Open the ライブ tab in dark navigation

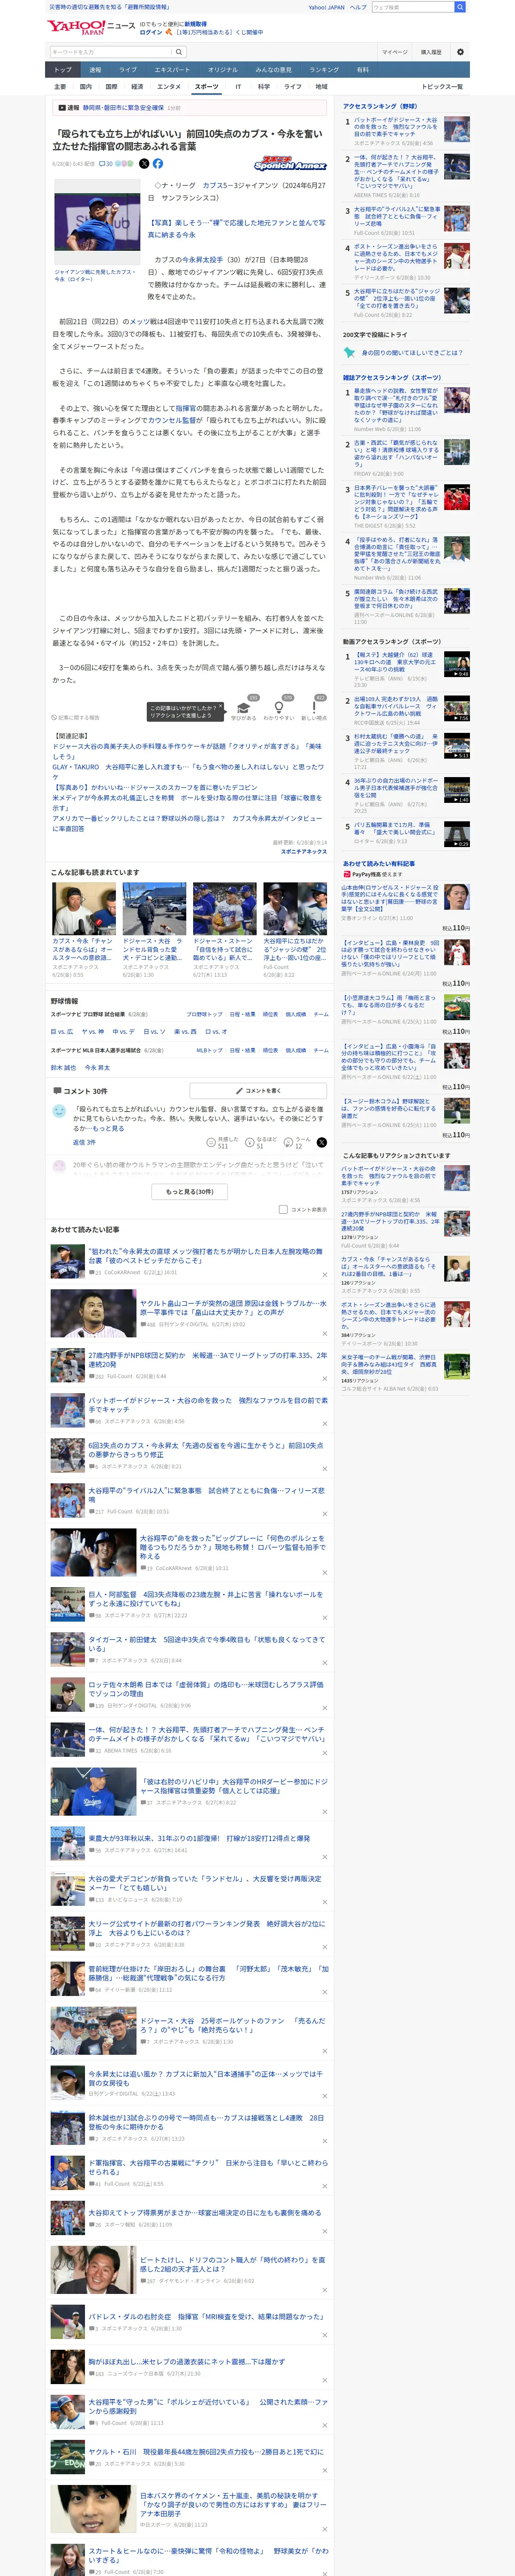pyautogui.click(x=128, y=70)
